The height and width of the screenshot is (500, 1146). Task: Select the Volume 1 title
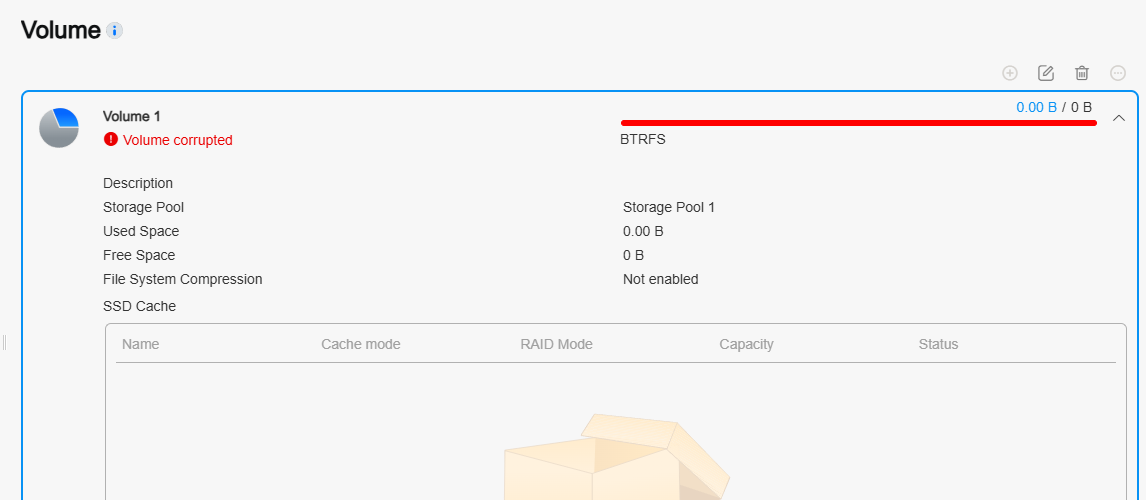(x=132, y=116)
